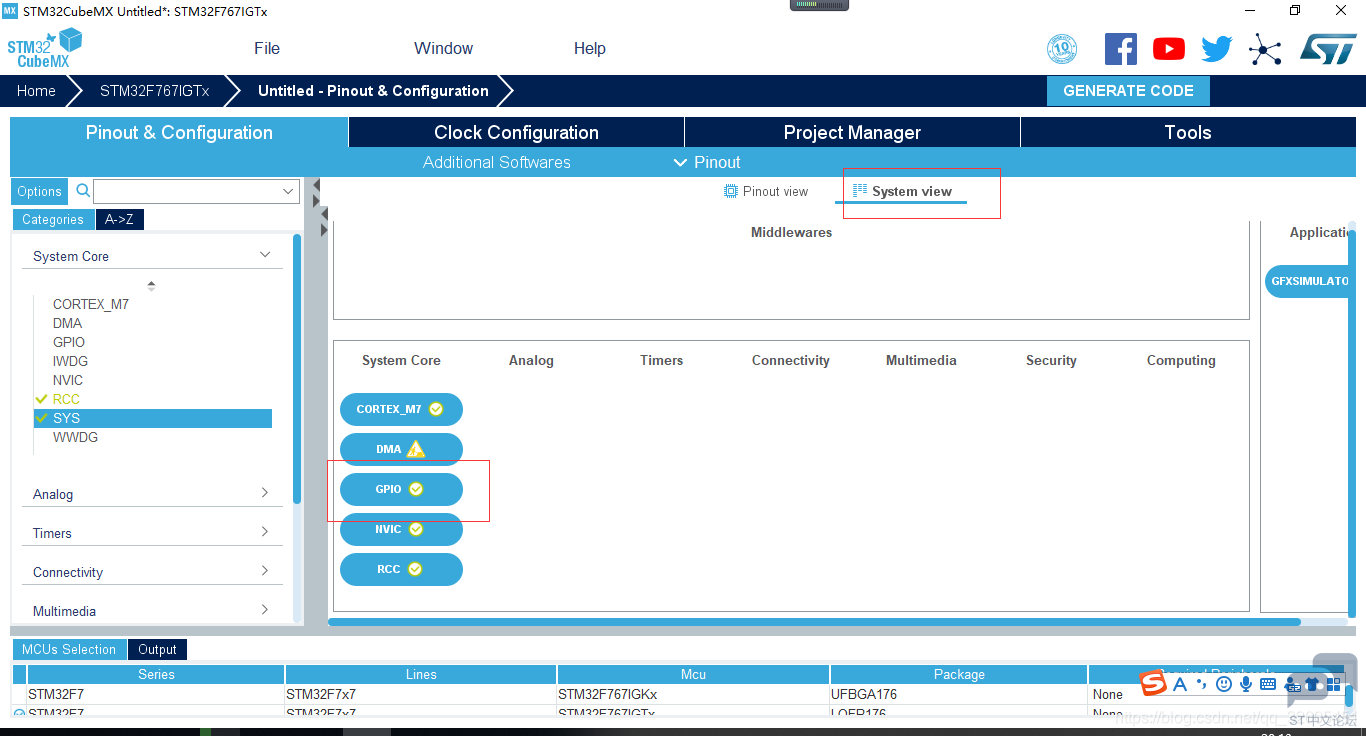Click the Sogou punctuation mode icon

[x=1203, y=684]
